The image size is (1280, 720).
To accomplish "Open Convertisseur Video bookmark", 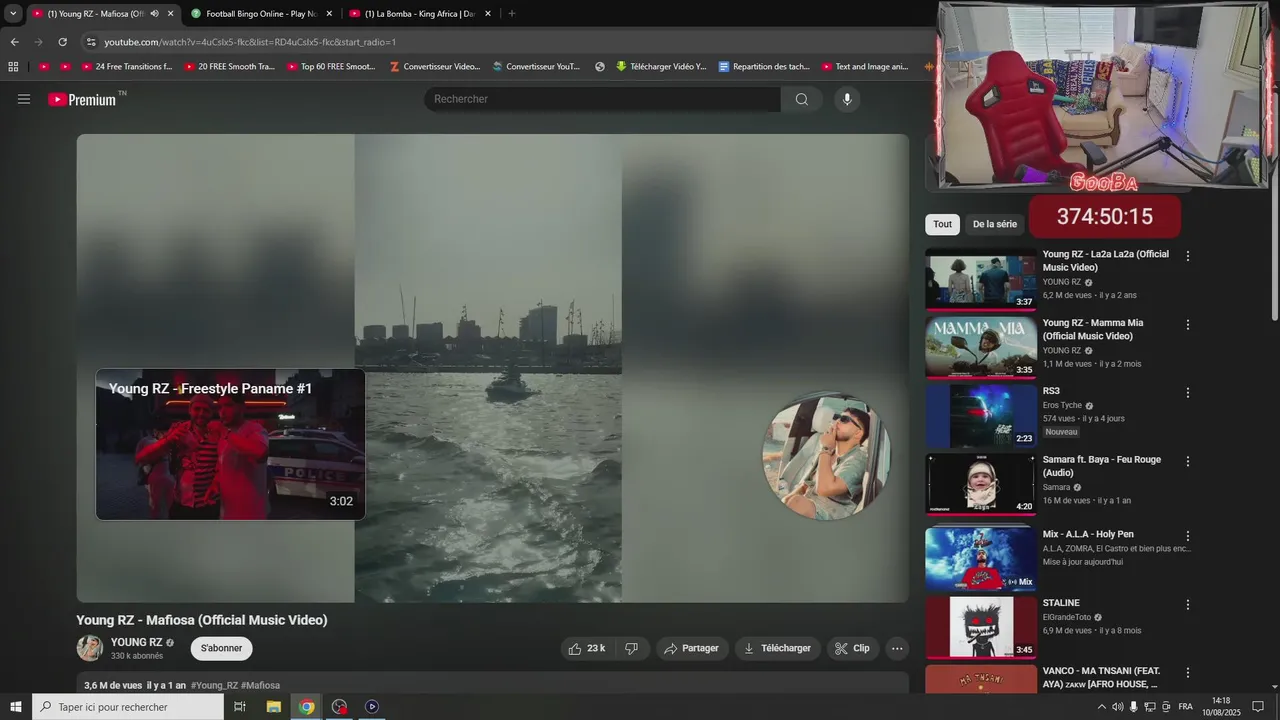I will (x=435, y=67).
